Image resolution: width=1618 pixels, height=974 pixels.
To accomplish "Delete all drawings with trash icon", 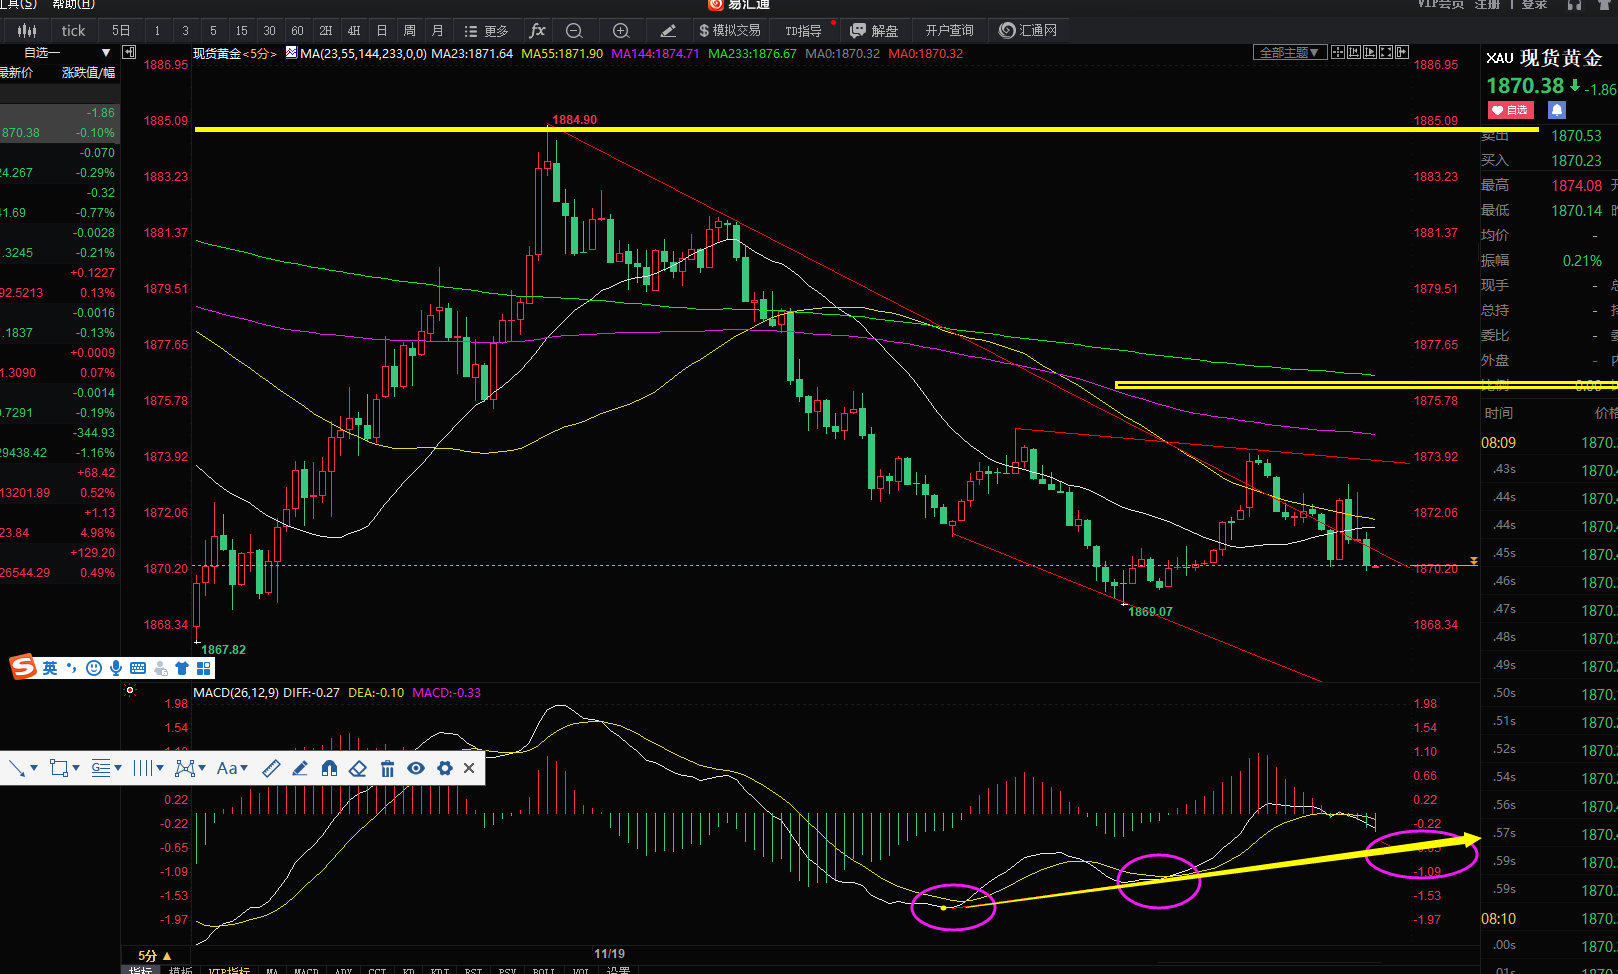I will click(387, 768).
